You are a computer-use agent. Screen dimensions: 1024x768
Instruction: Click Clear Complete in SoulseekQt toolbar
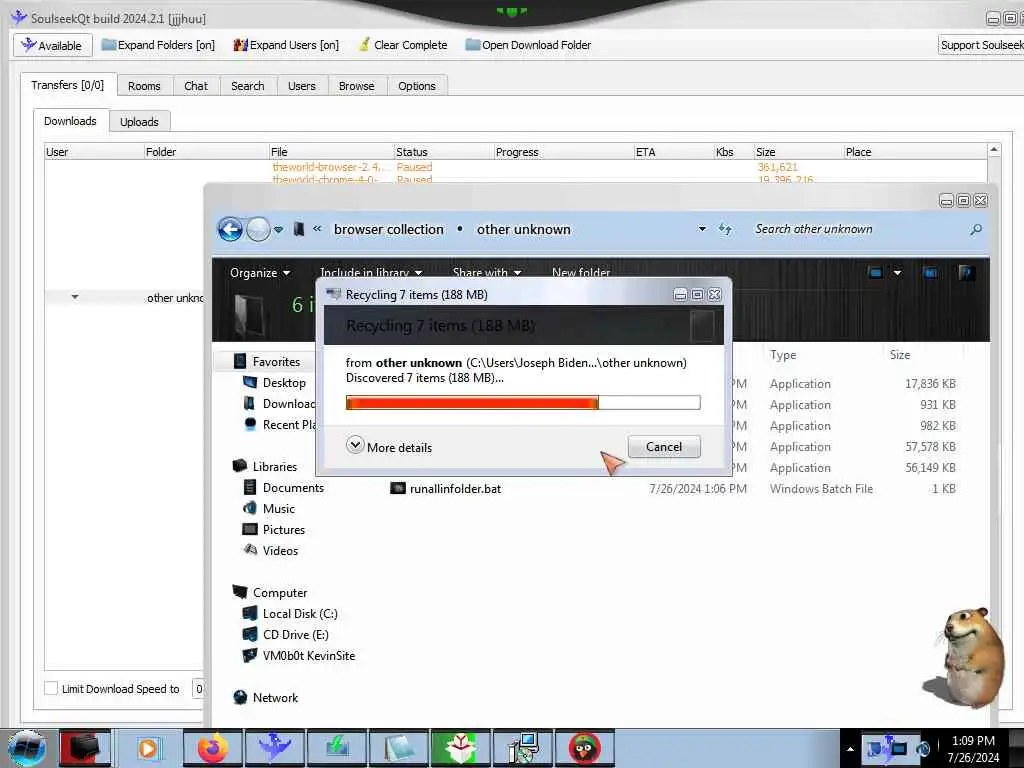[x=403, y=45]
